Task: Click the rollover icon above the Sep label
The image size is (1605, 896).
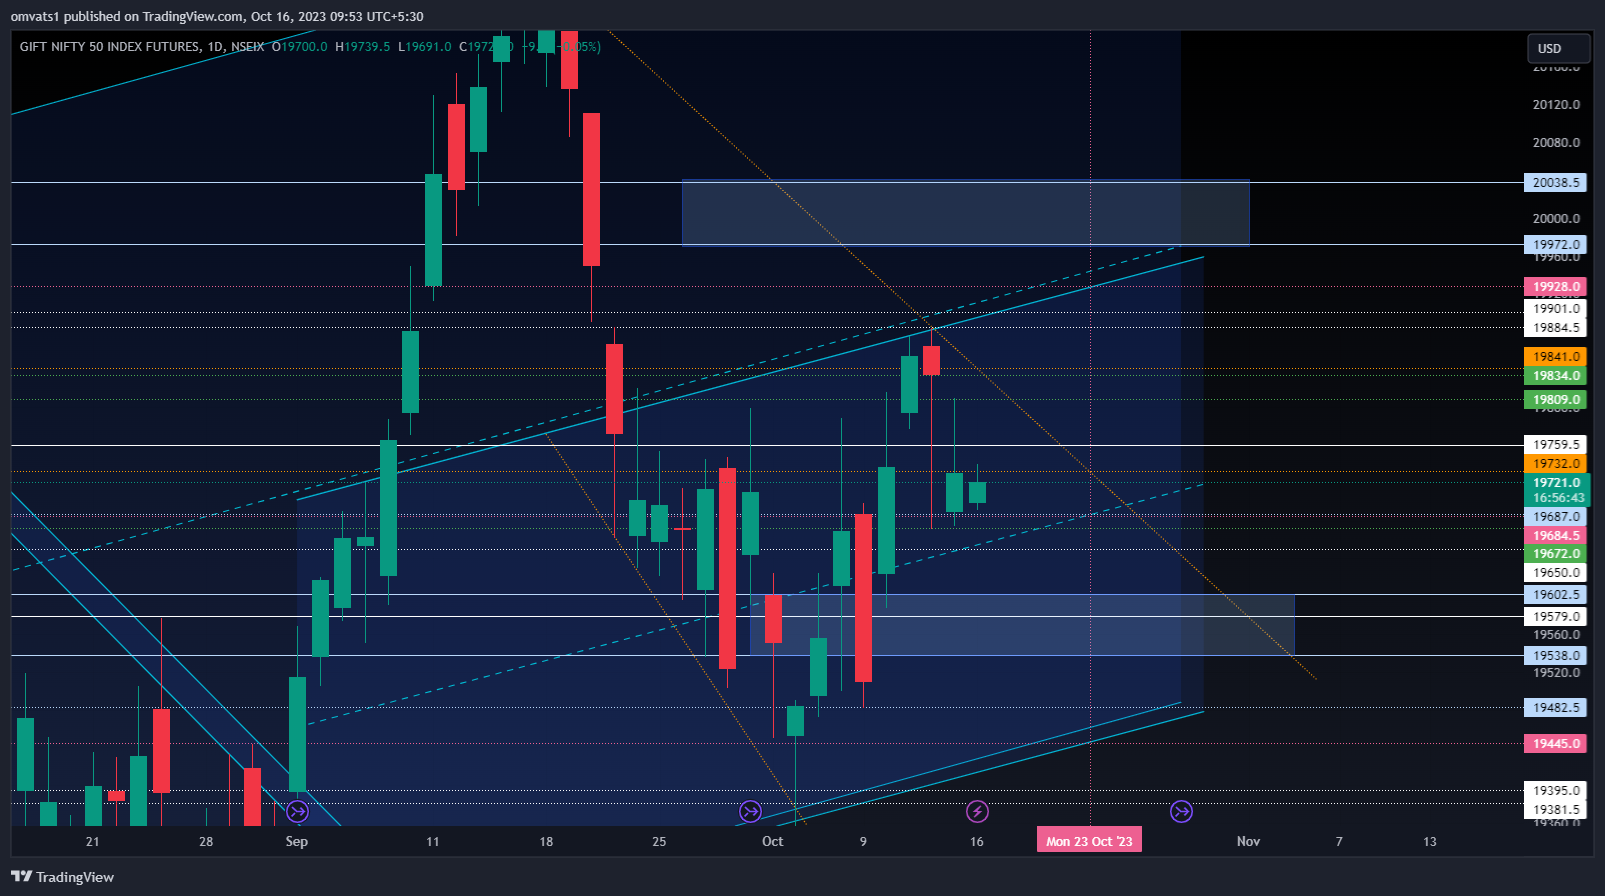Action: click(297, 811)
